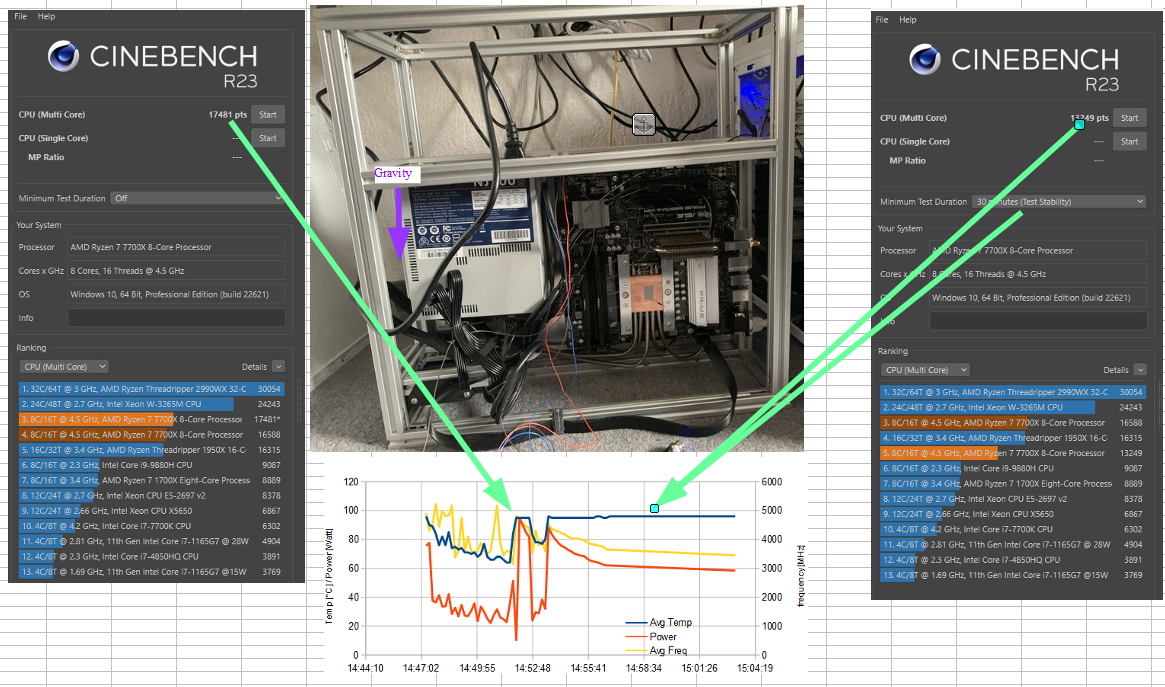Click the Cinebench logo in the left window
This screenshot has width=1165, height=687.
point(63,57)
